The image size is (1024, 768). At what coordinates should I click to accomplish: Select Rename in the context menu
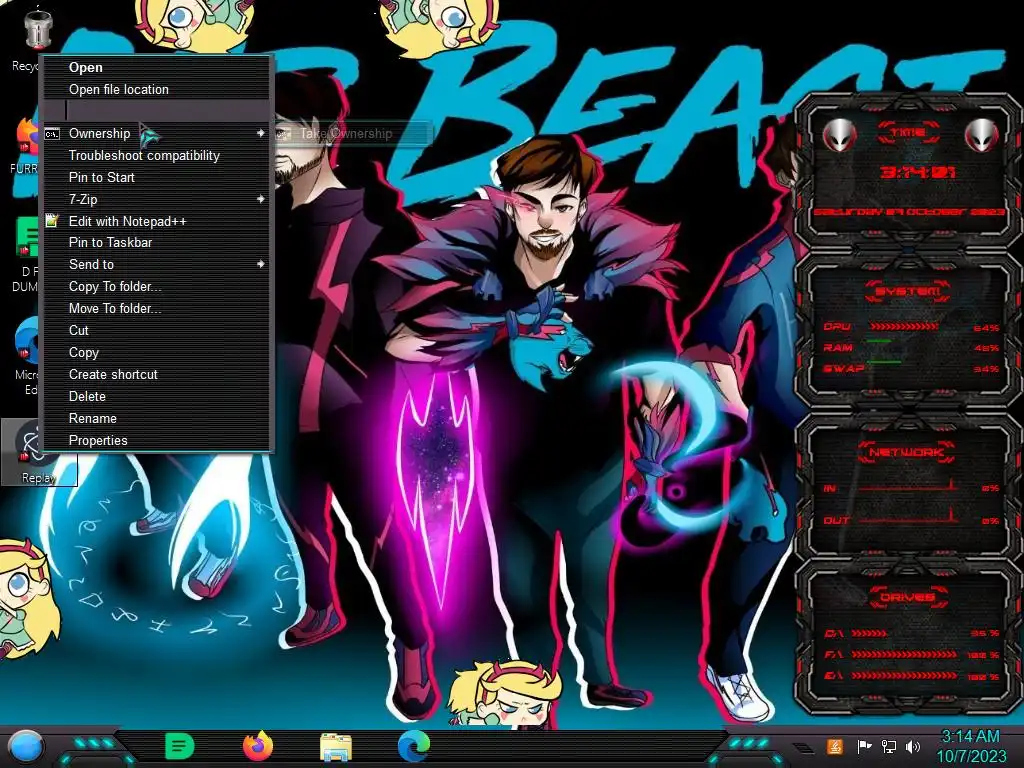tap(157, 419)
